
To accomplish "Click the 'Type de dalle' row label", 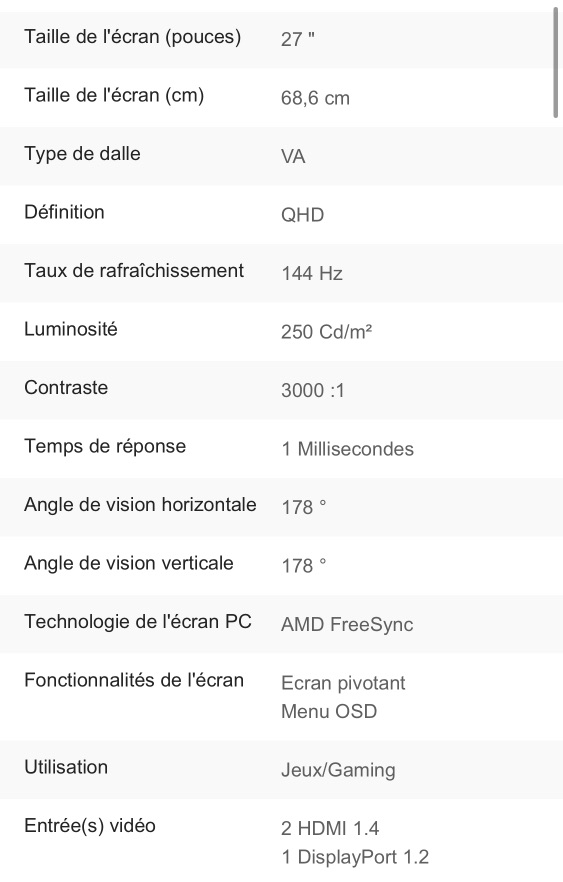I will [x=82, y=154].
